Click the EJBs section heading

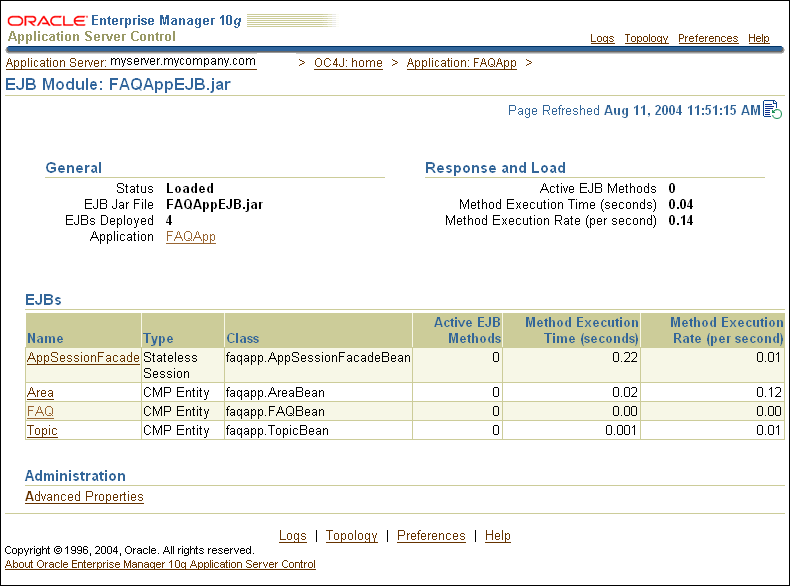[43, 300]
